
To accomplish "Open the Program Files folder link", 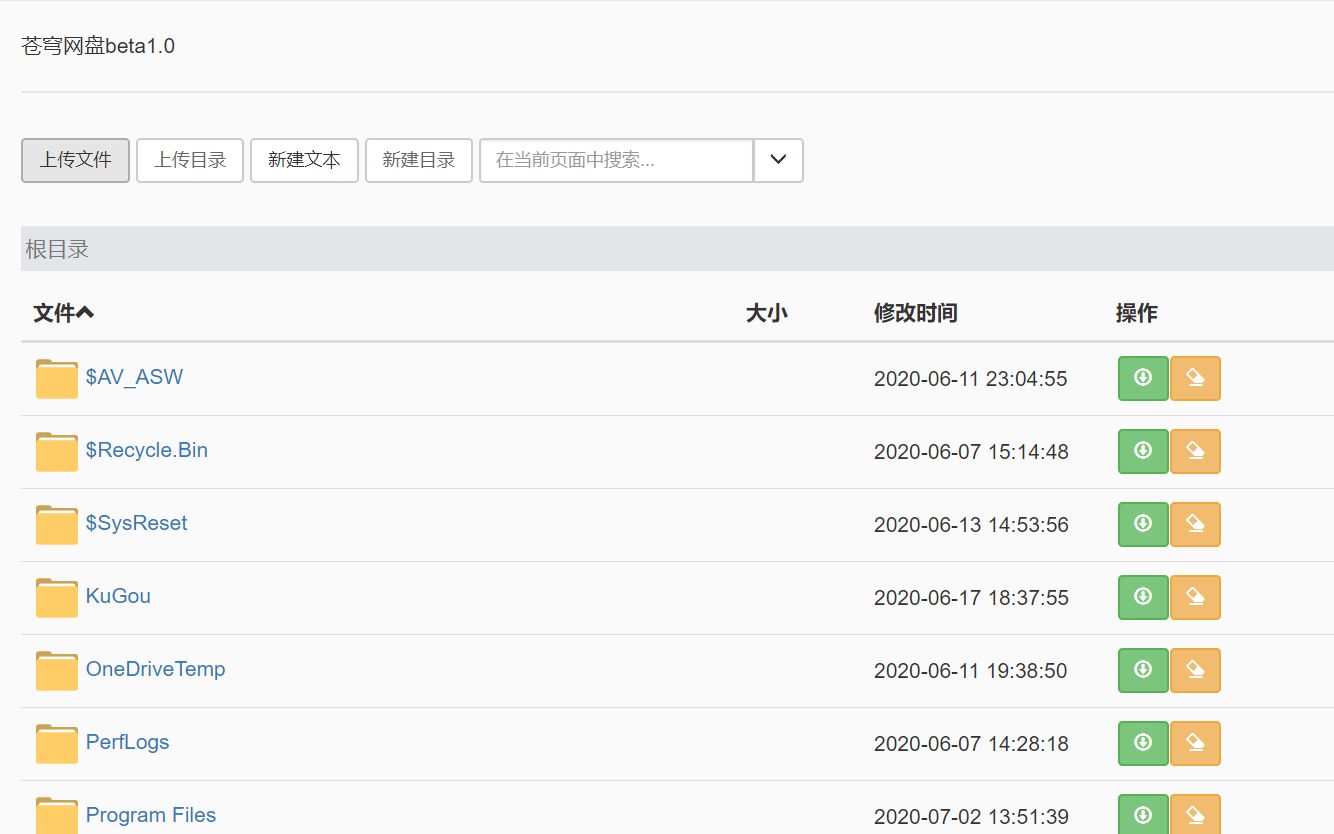I will (151, 815).
